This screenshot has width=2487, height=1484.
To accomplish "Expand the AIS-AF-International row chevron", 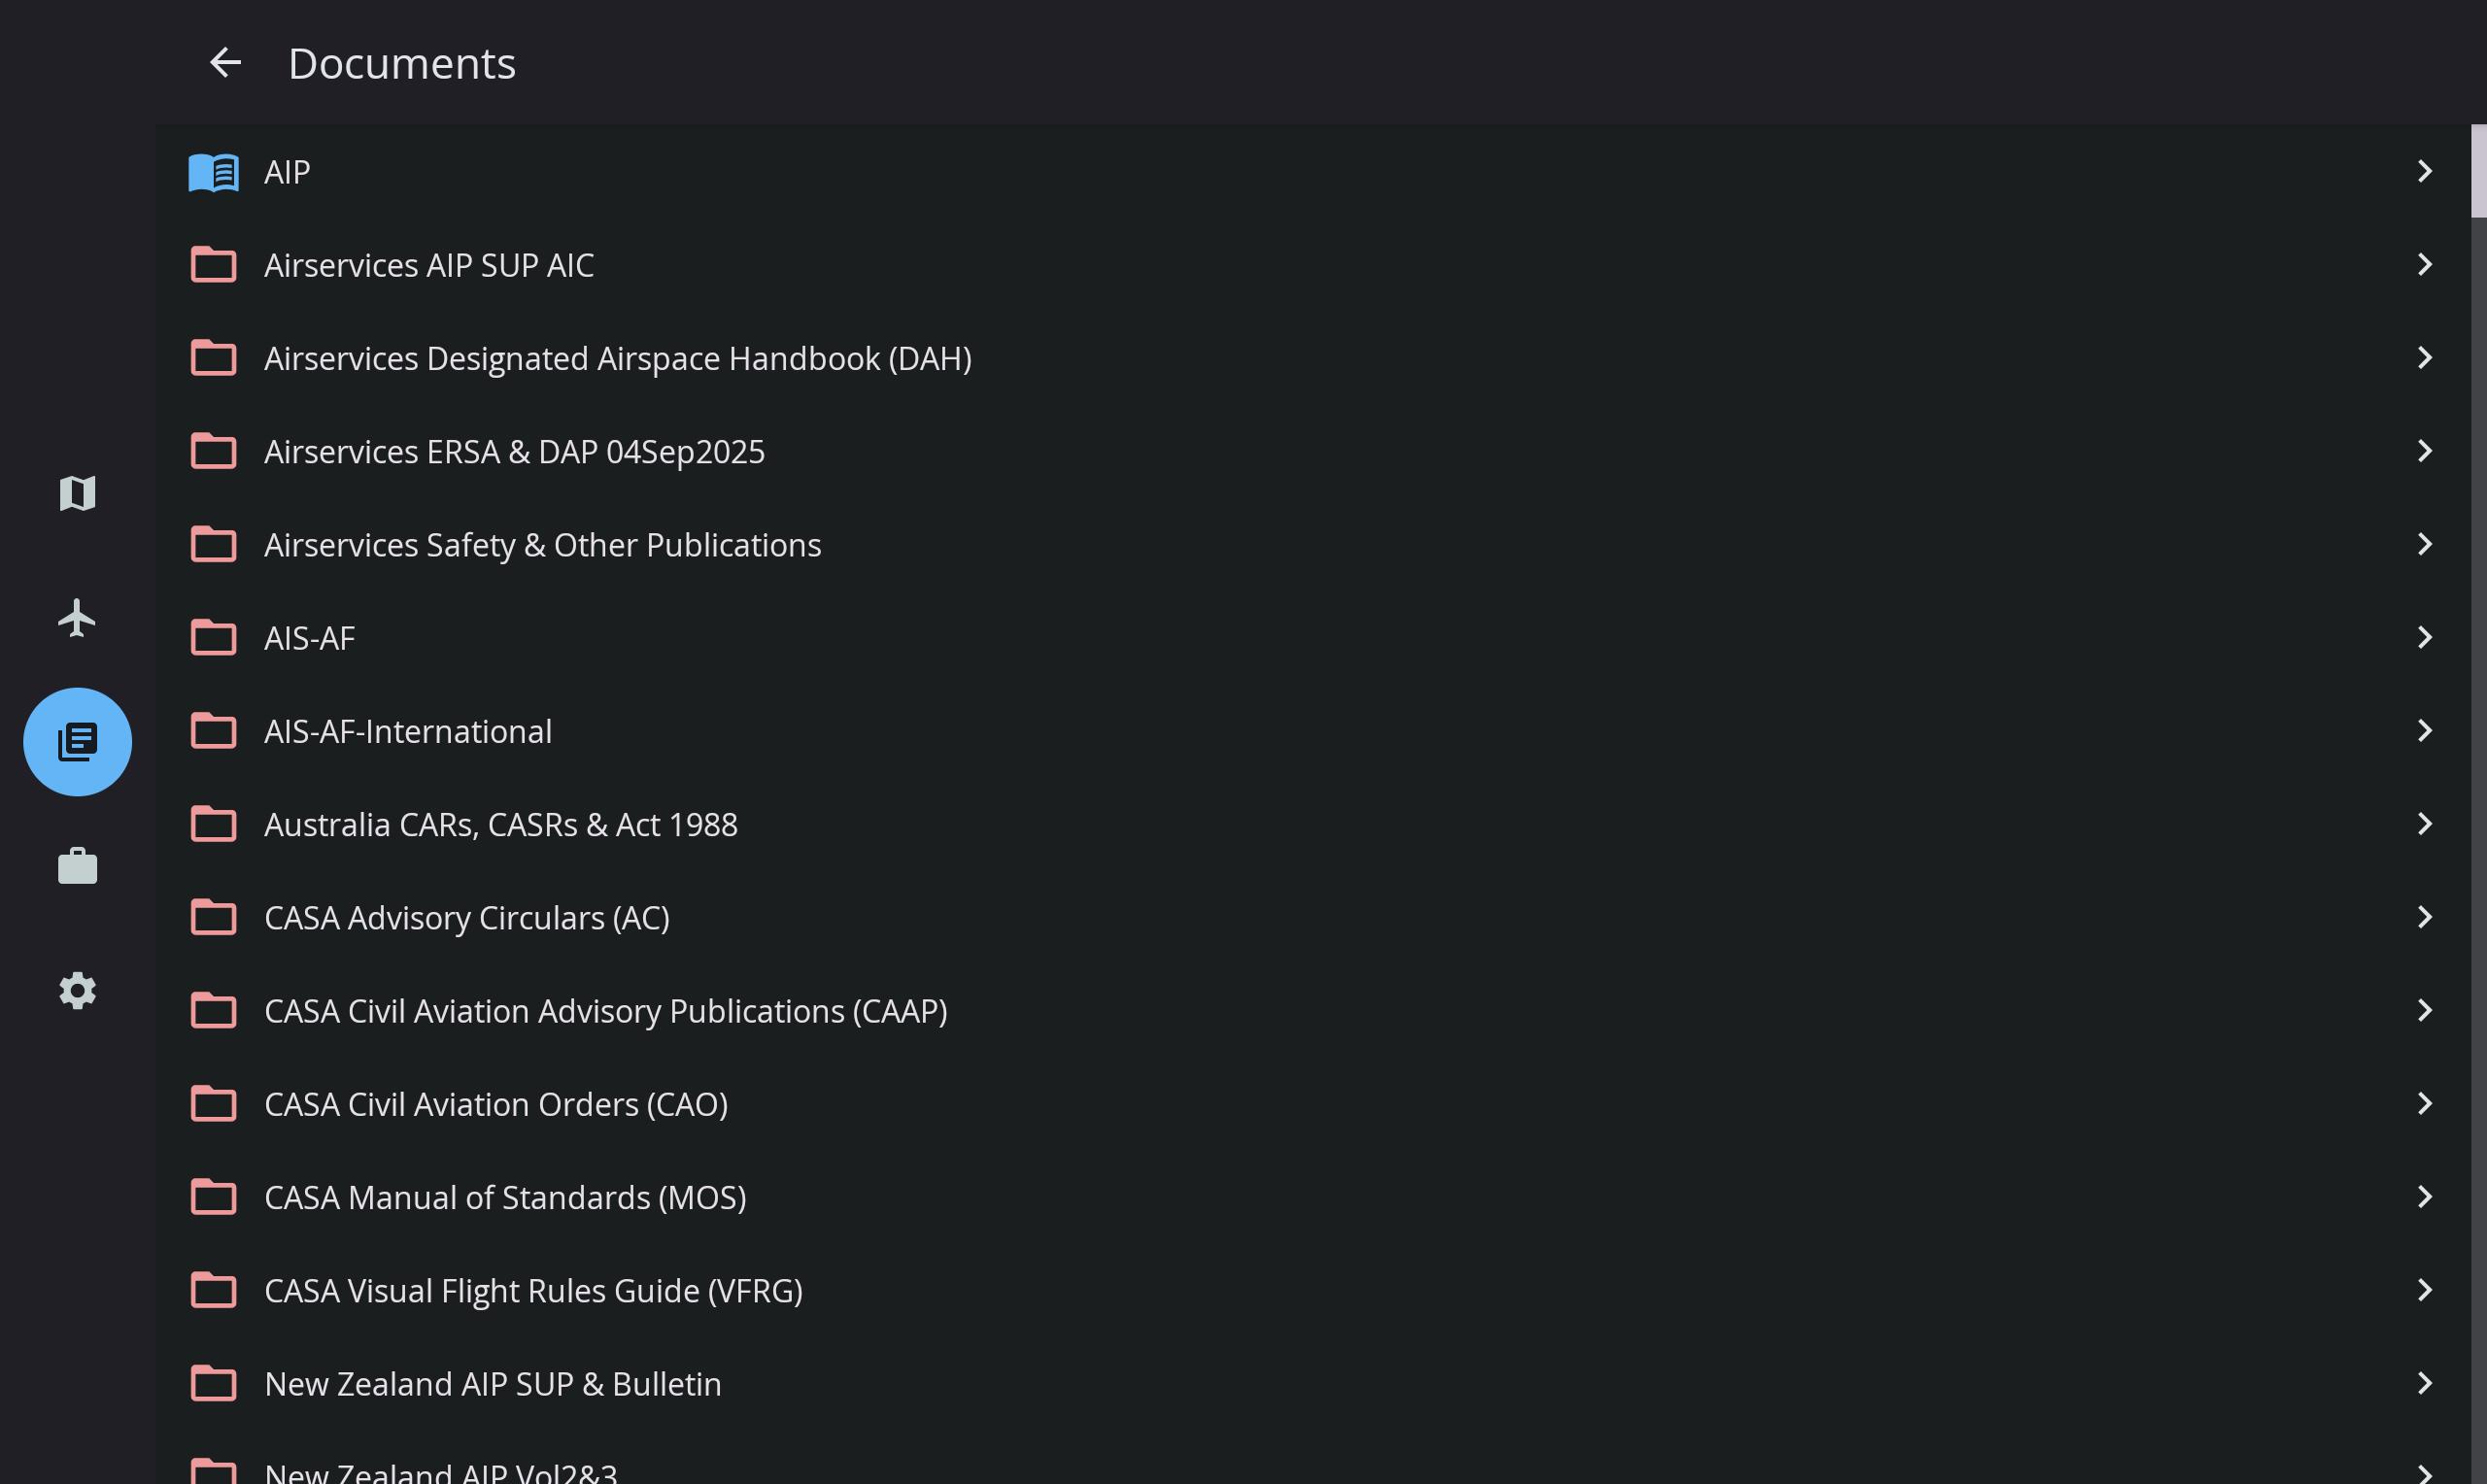I will 2424,731.
